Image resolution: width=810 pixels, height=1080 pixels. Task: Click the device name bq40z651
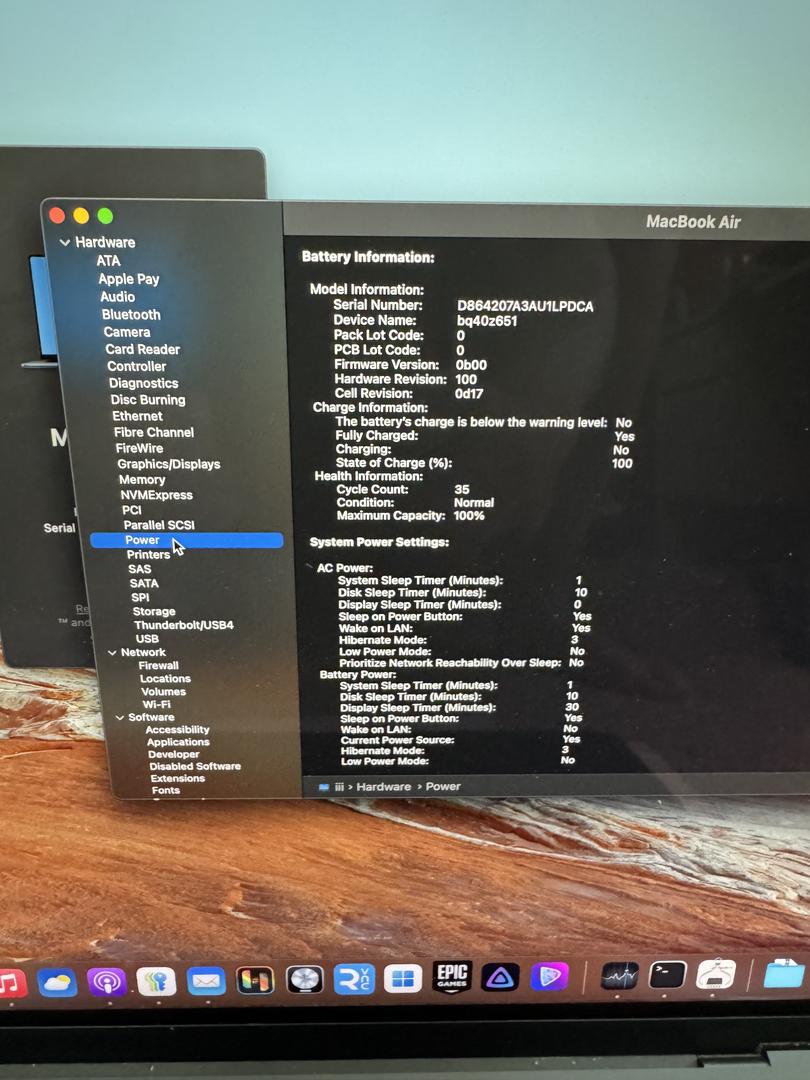point(487,321)
